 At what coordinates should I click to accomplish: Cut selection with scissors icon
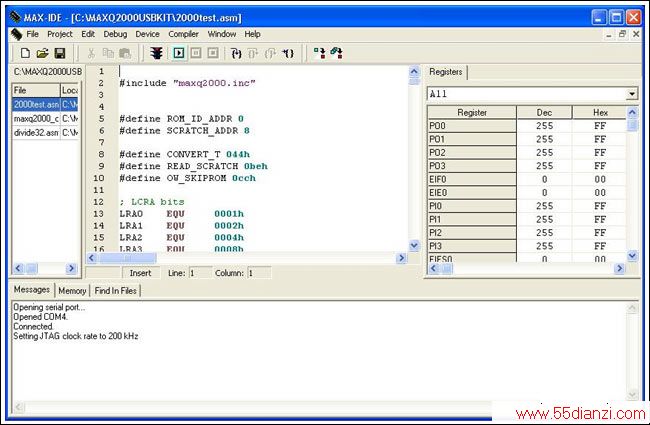[91, 53]
